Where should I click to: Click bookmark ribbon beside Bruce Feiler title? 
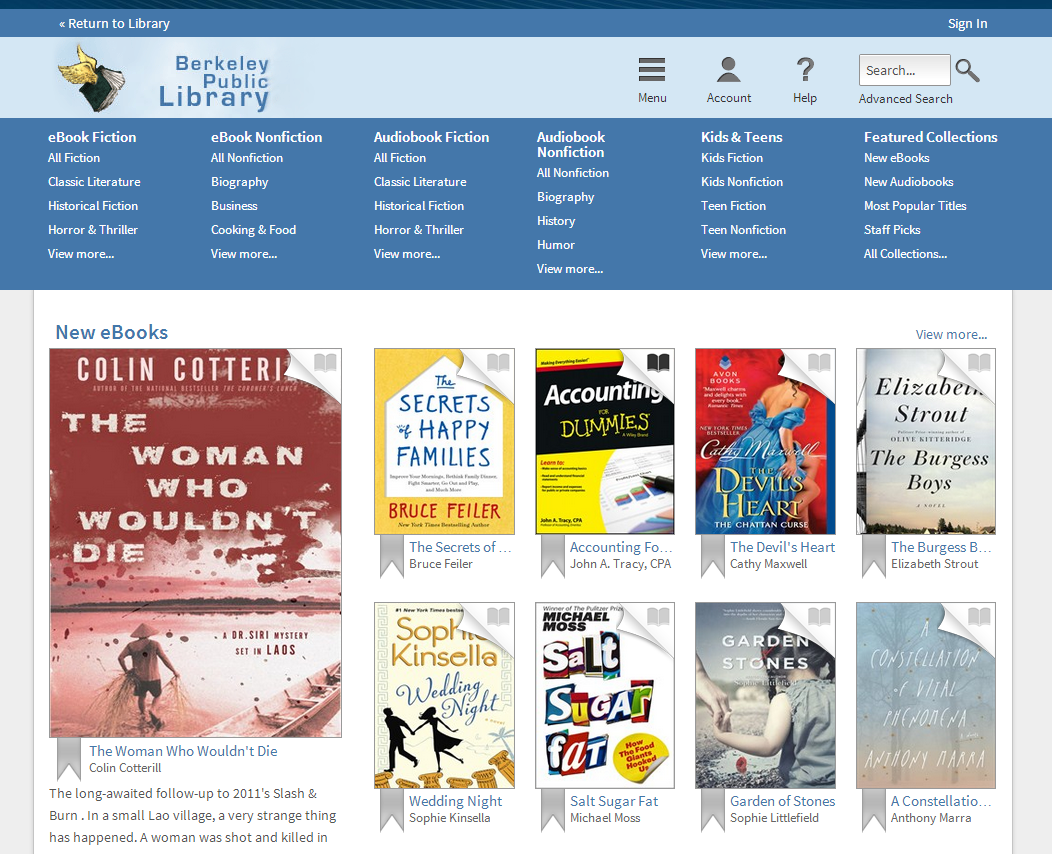point(392,556)
